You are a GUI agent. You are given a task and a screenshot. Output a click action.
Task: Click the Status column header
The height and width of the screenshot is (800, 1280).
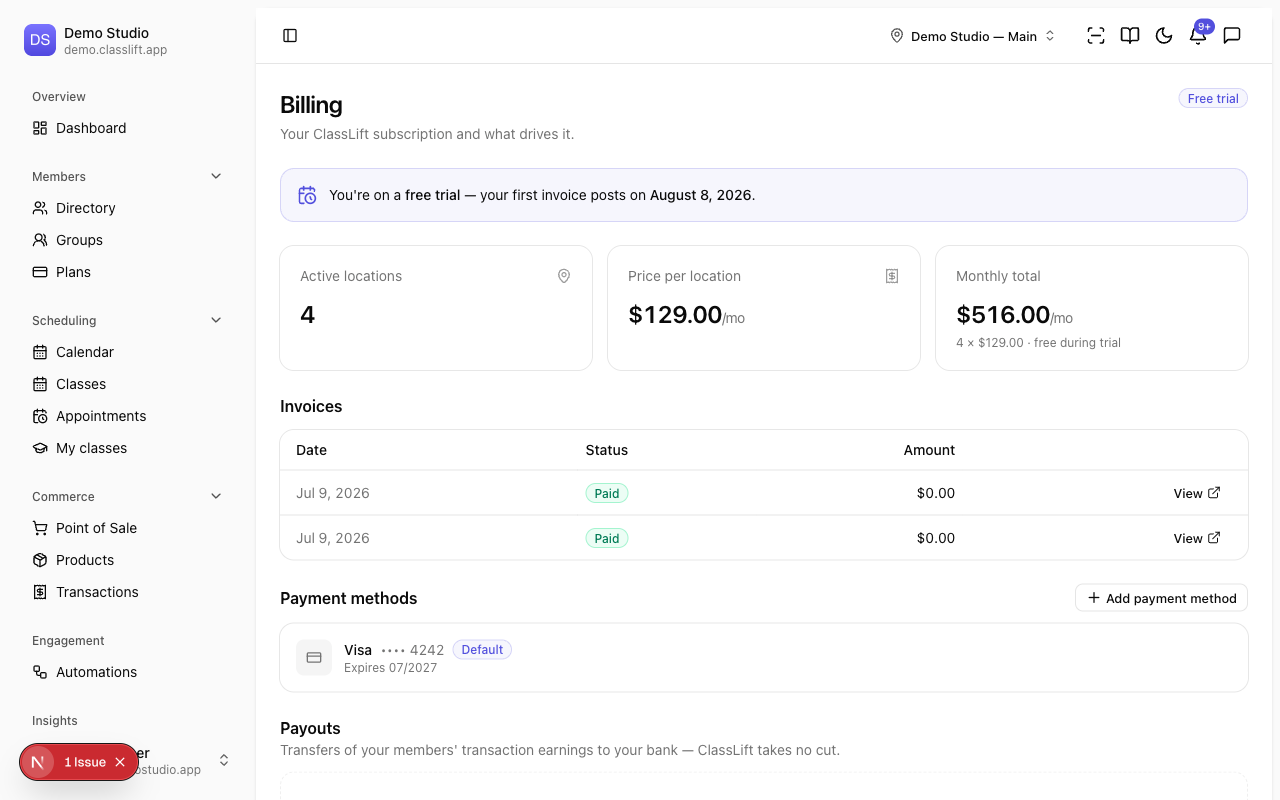pos(607,450)
